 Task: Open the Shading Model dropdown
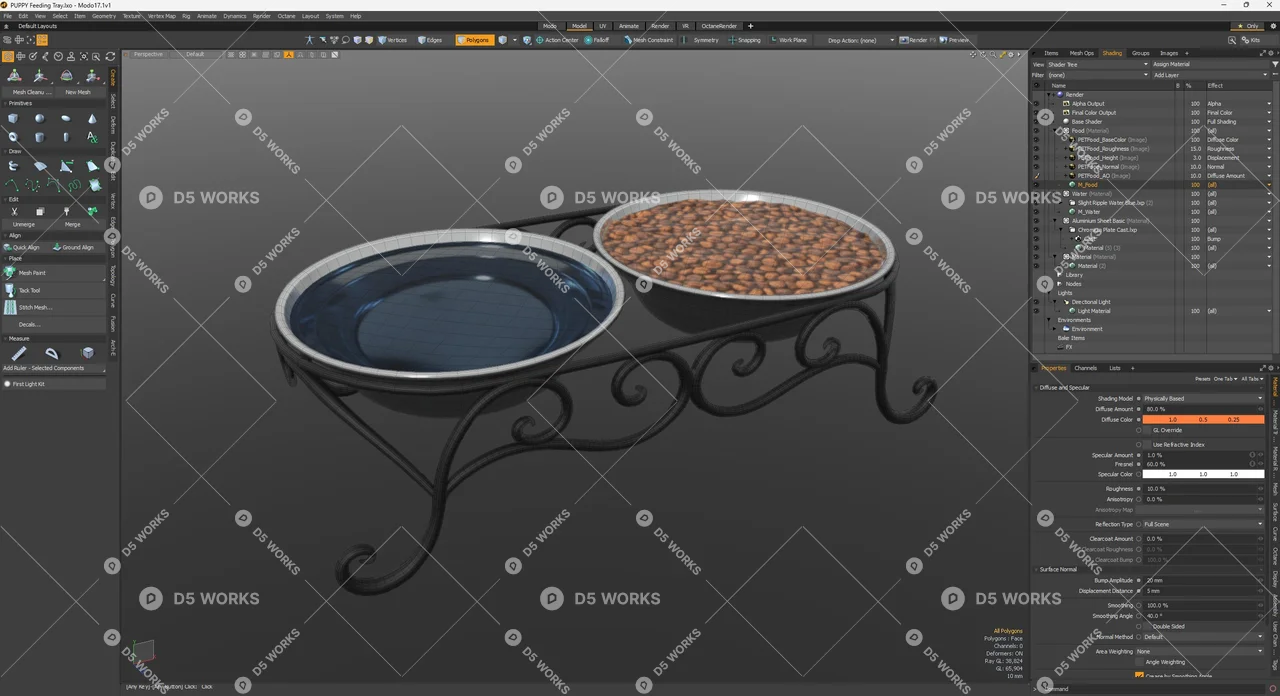click(1203, 398)
